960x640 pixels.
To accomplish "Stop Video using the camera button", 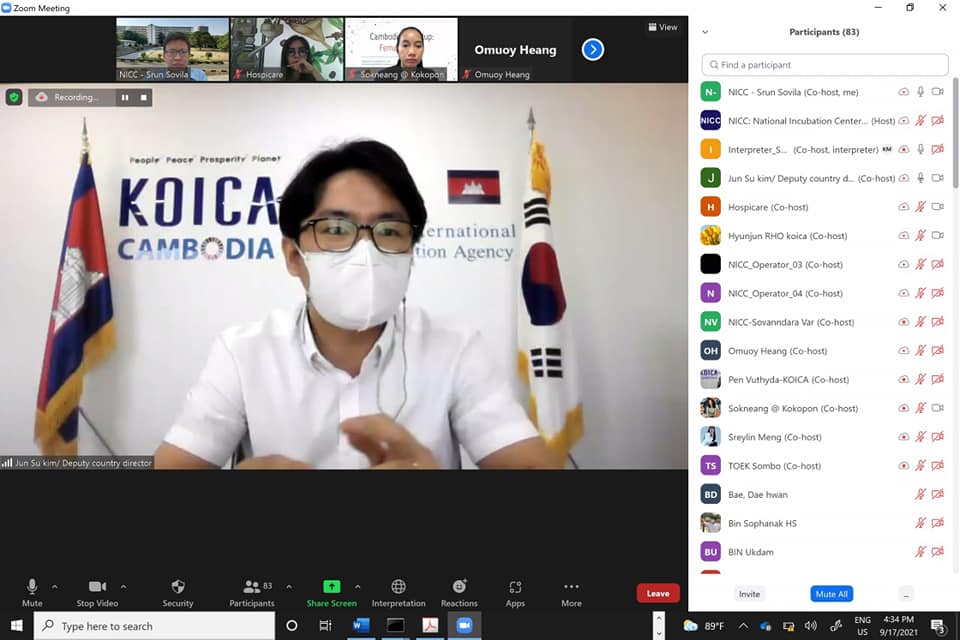I will pos(97,592).
